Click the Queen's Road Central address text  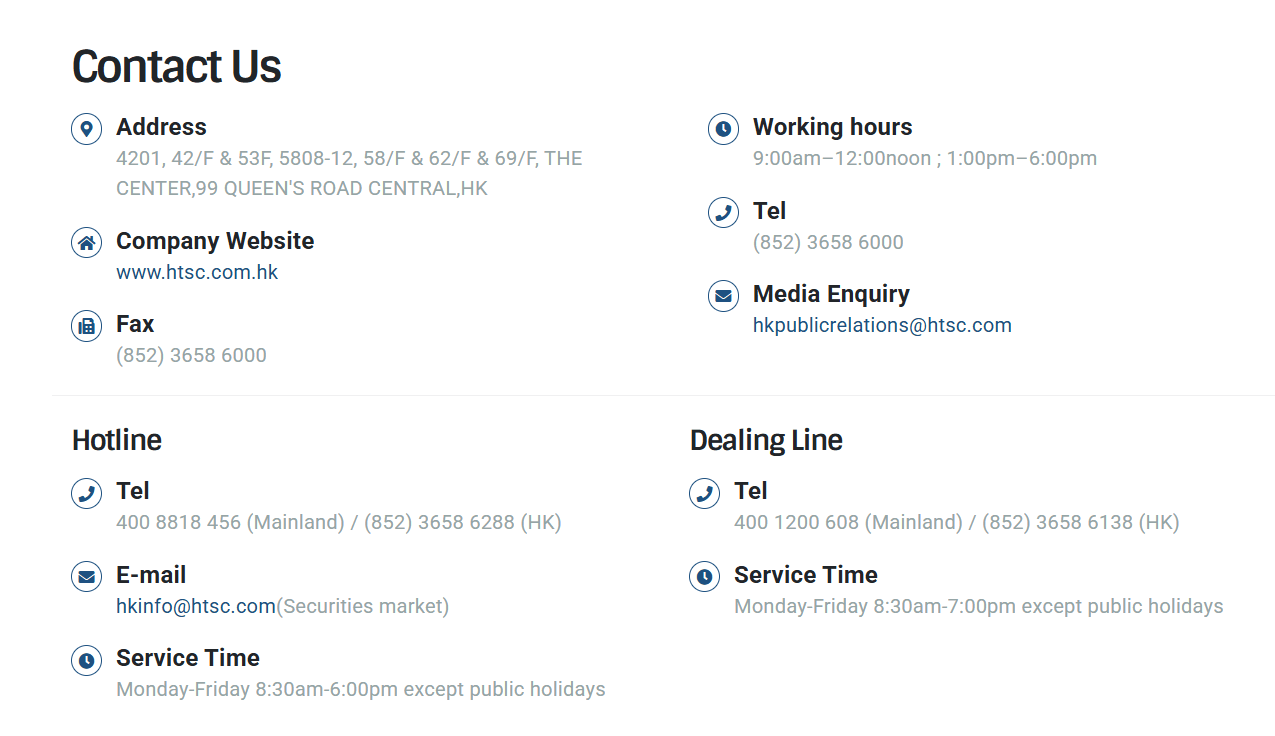(349, 173)
